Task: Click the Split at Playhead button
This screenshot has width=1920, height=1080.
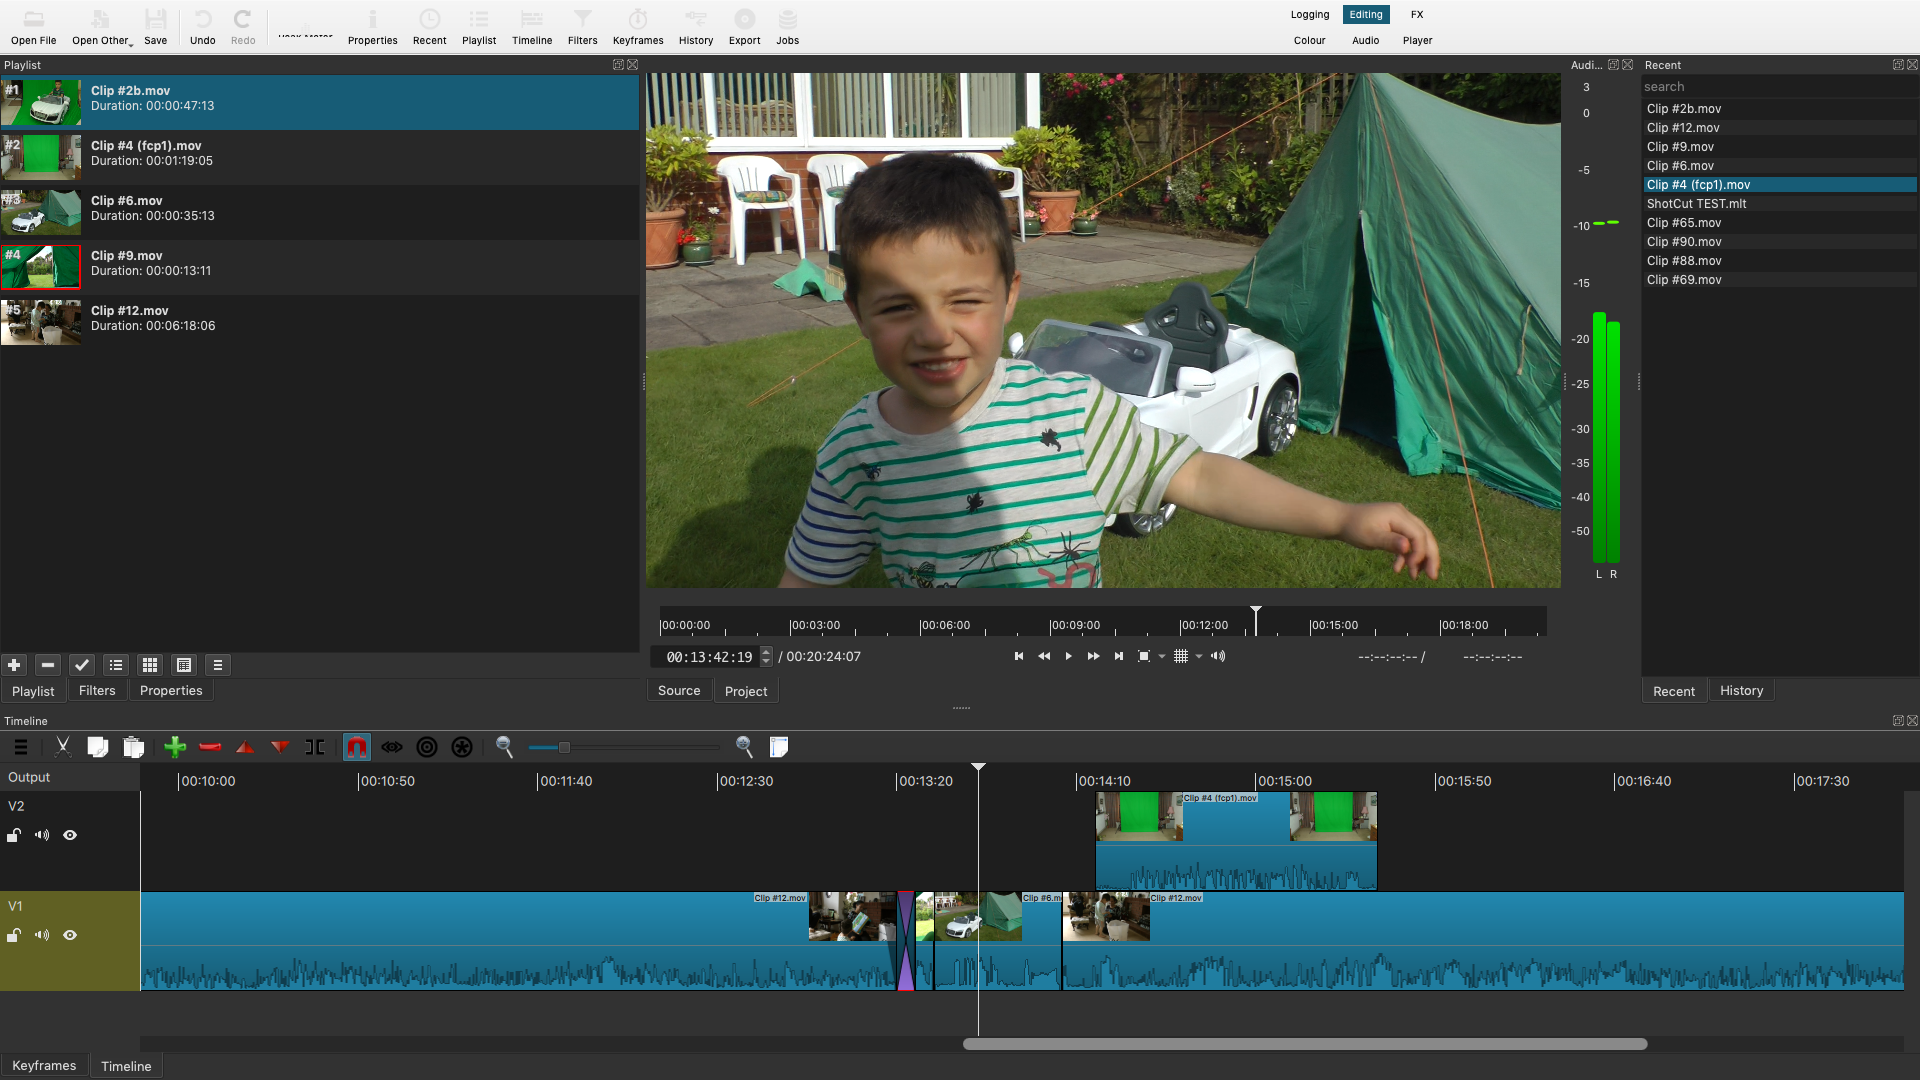Action: click(x=315, y=747)
